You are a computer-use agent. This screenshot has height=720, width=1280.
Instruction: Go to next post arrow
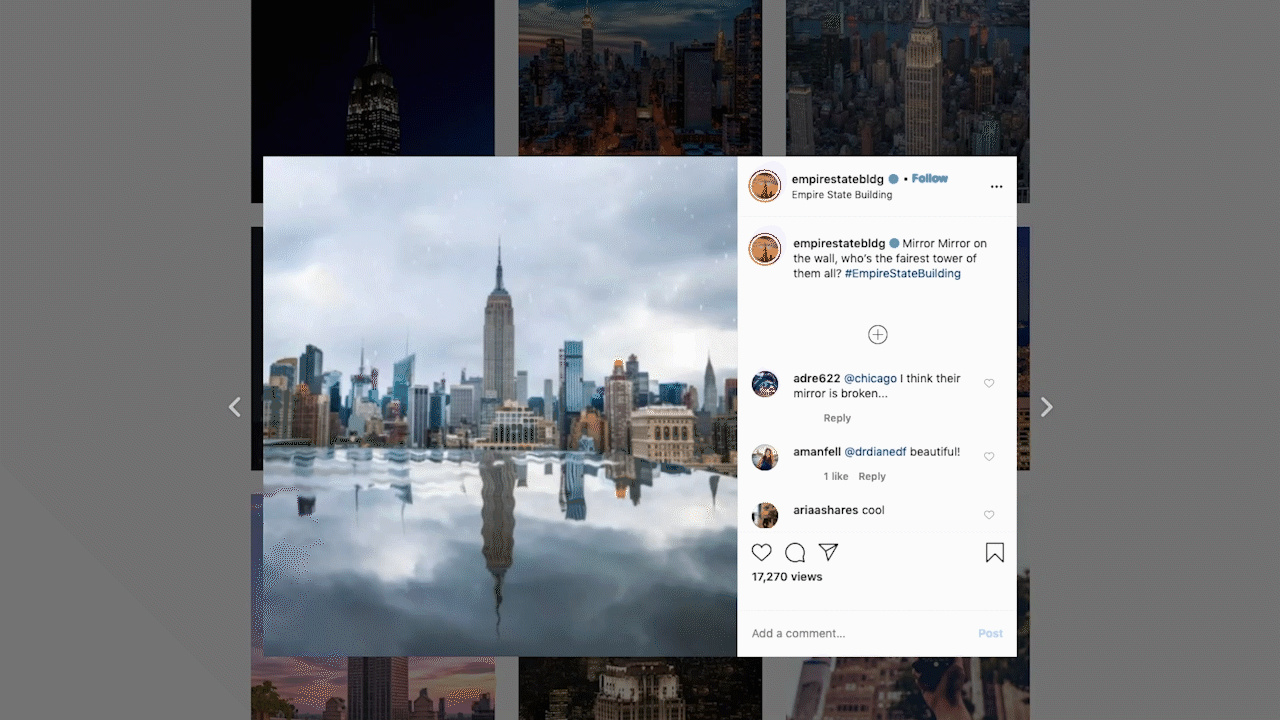point(1046,407)
